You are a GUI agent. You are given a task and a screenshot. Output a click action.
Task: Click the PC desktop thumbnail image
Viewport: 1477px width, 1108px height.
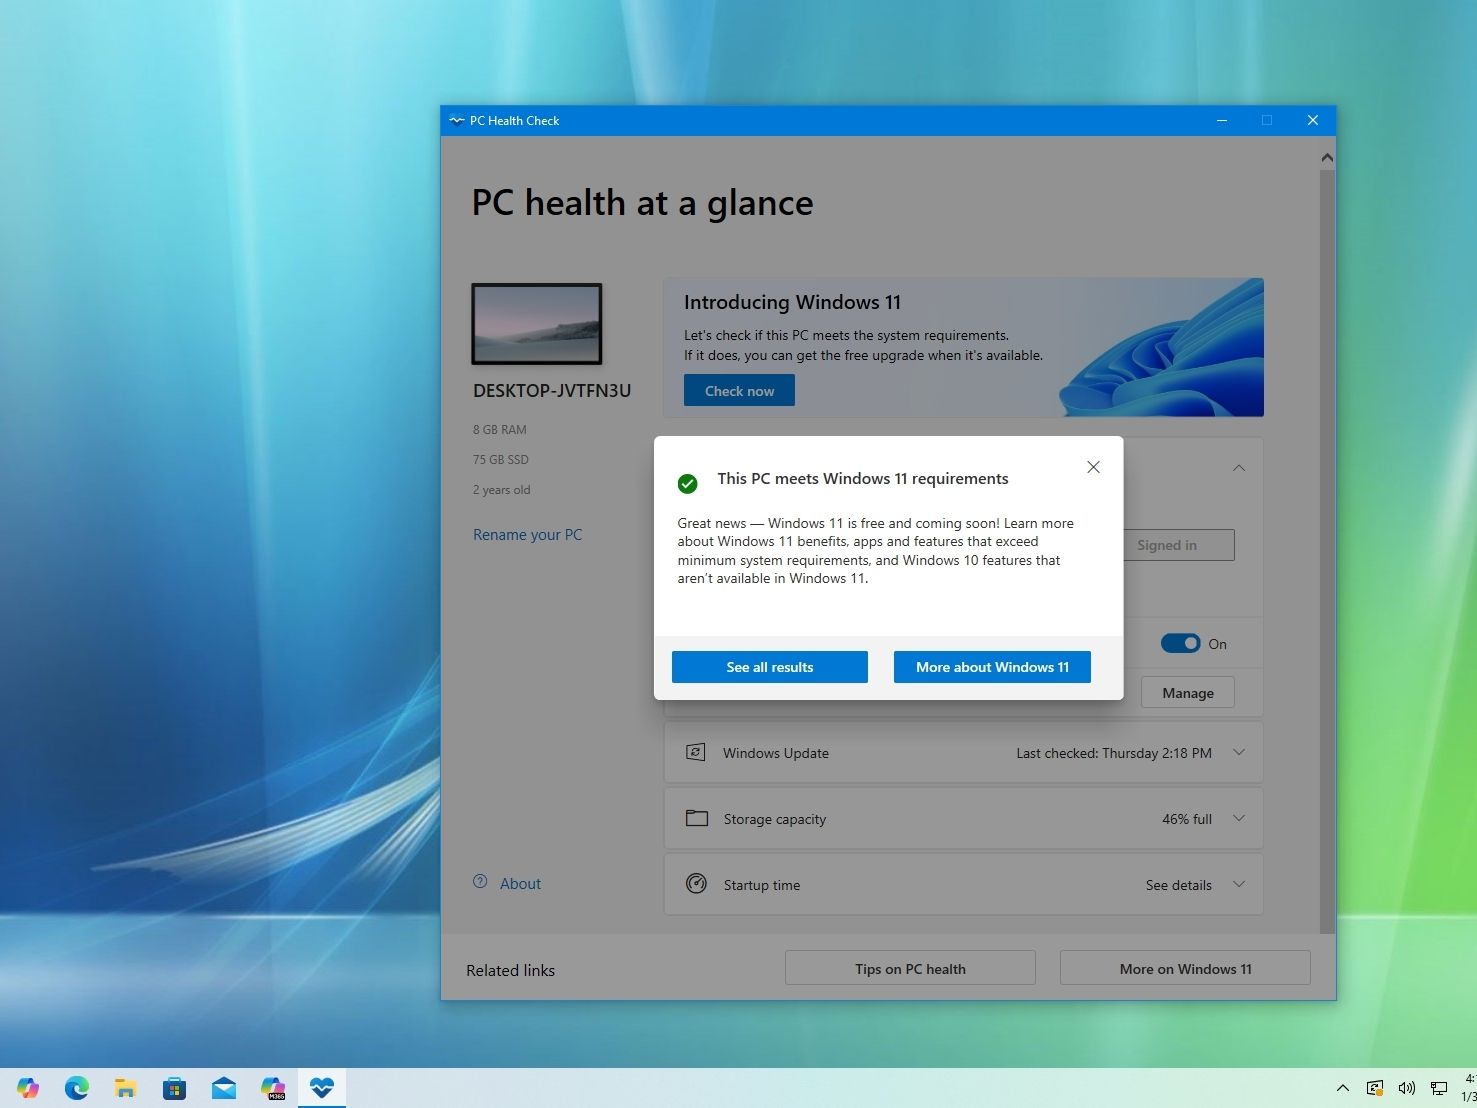537,324
